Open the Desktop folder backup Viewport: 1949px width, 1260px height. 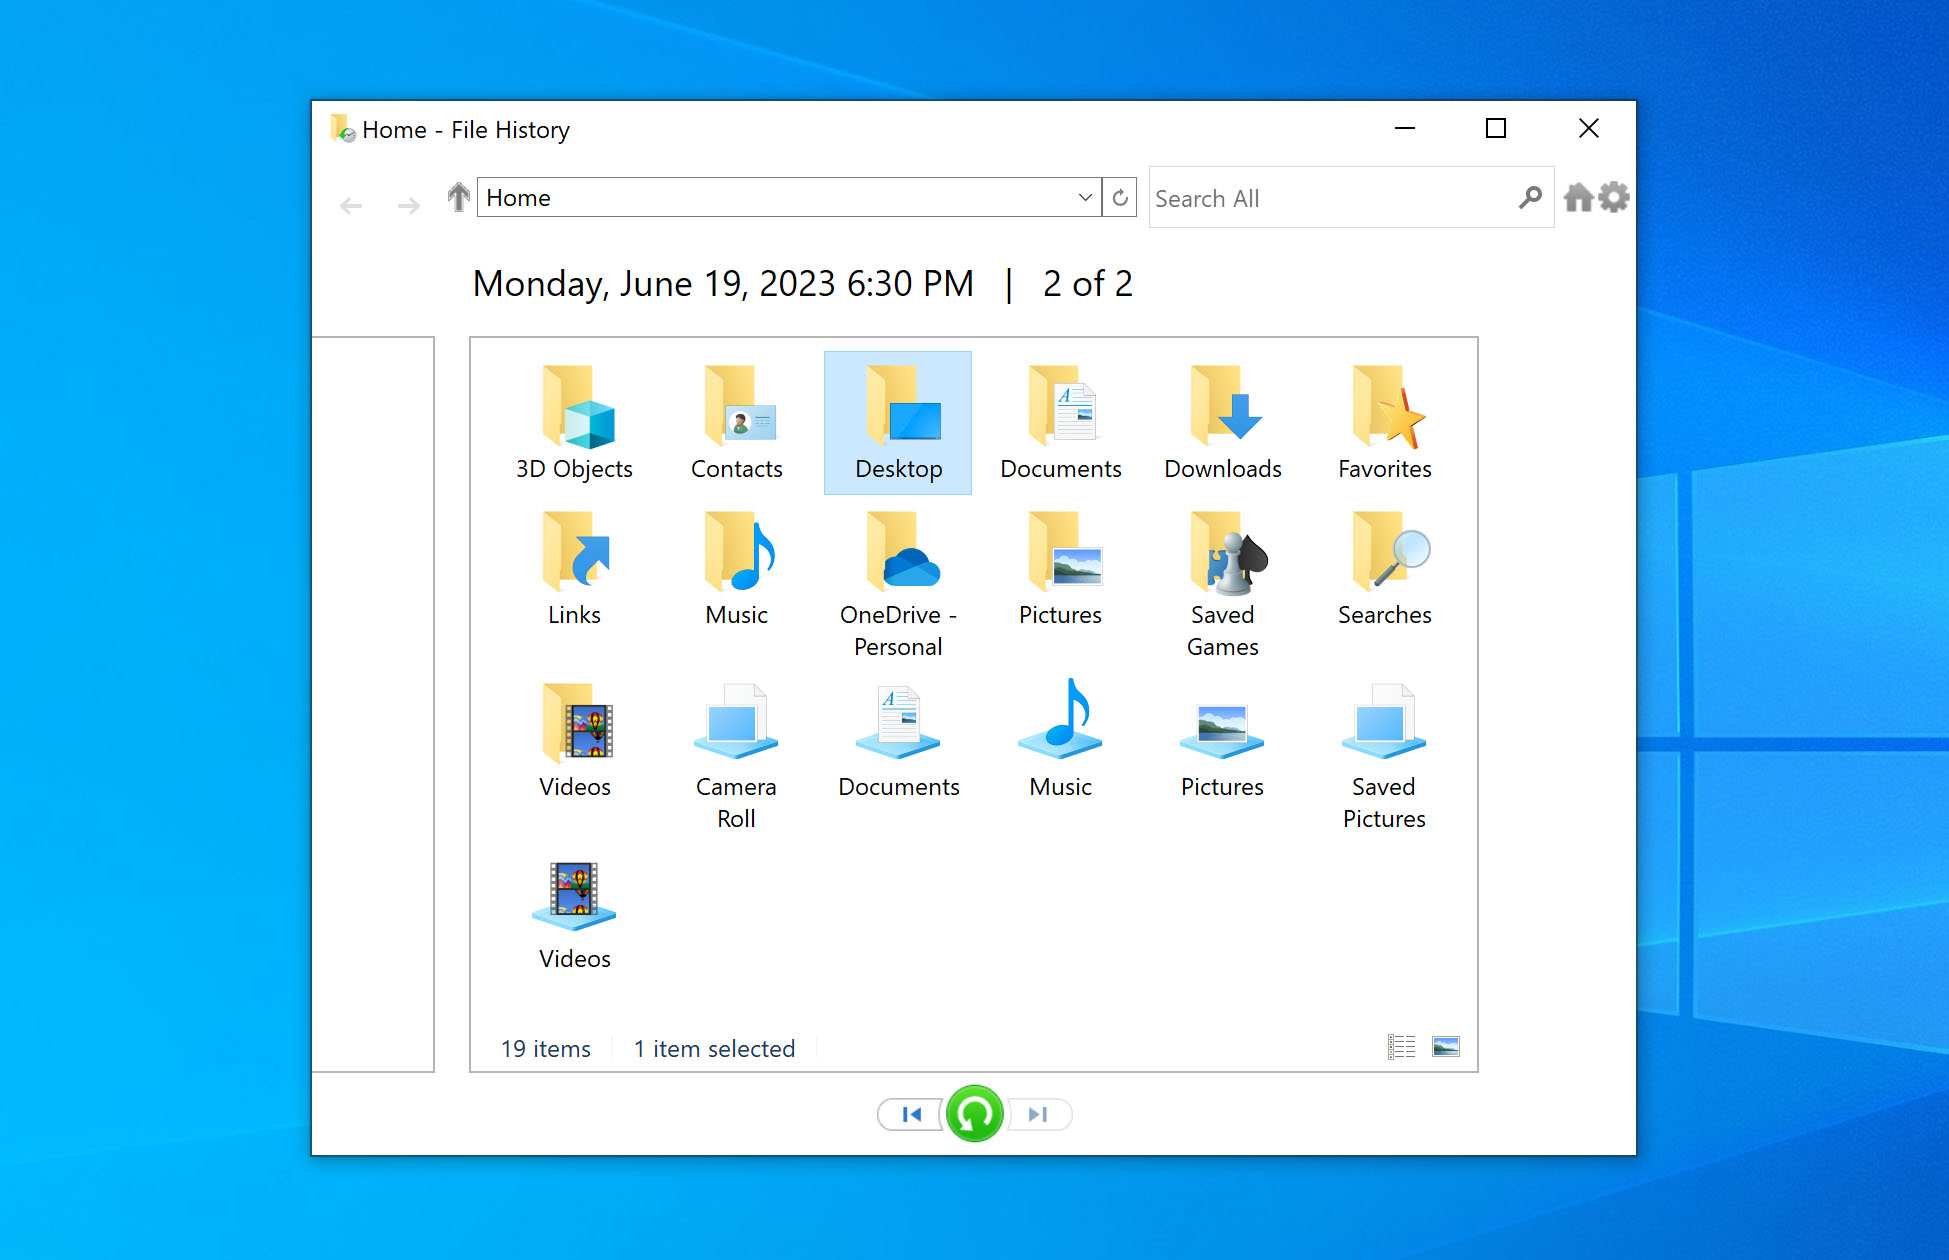point(898,418)
